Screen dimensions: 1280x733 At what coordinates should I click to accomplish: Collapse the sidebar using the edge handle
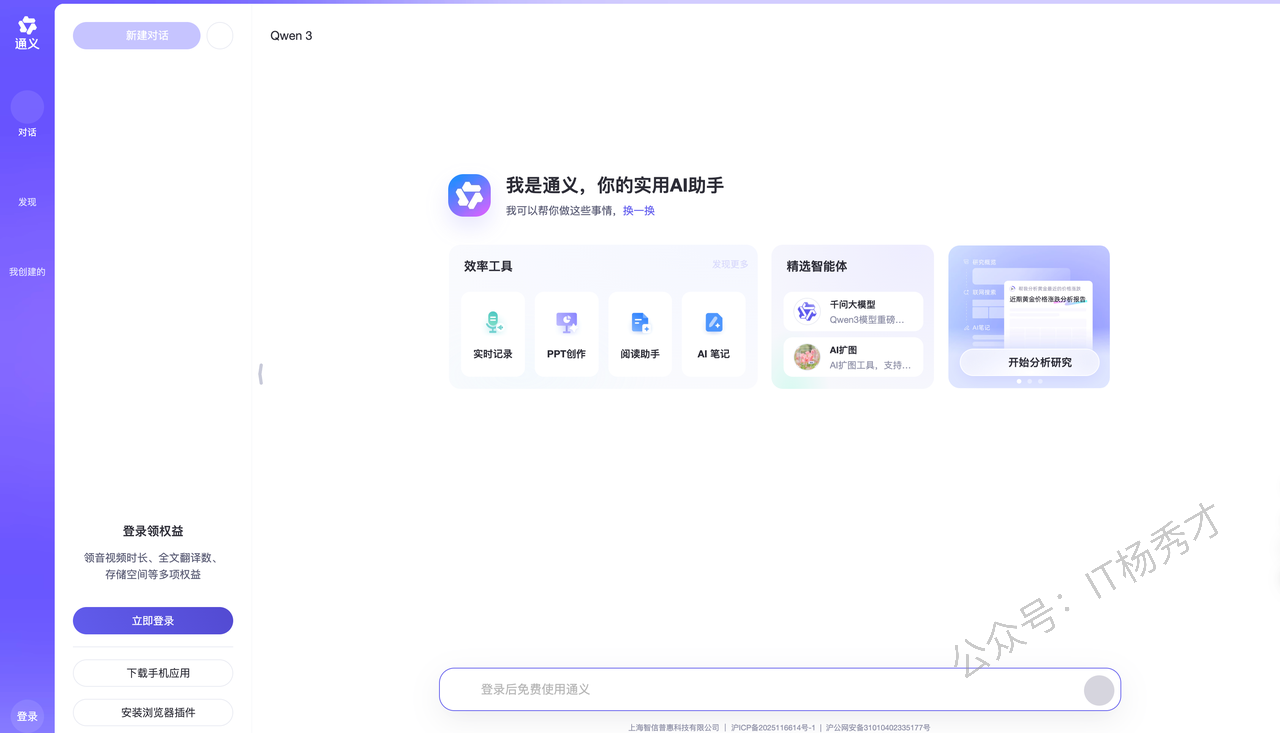(260, 374)
